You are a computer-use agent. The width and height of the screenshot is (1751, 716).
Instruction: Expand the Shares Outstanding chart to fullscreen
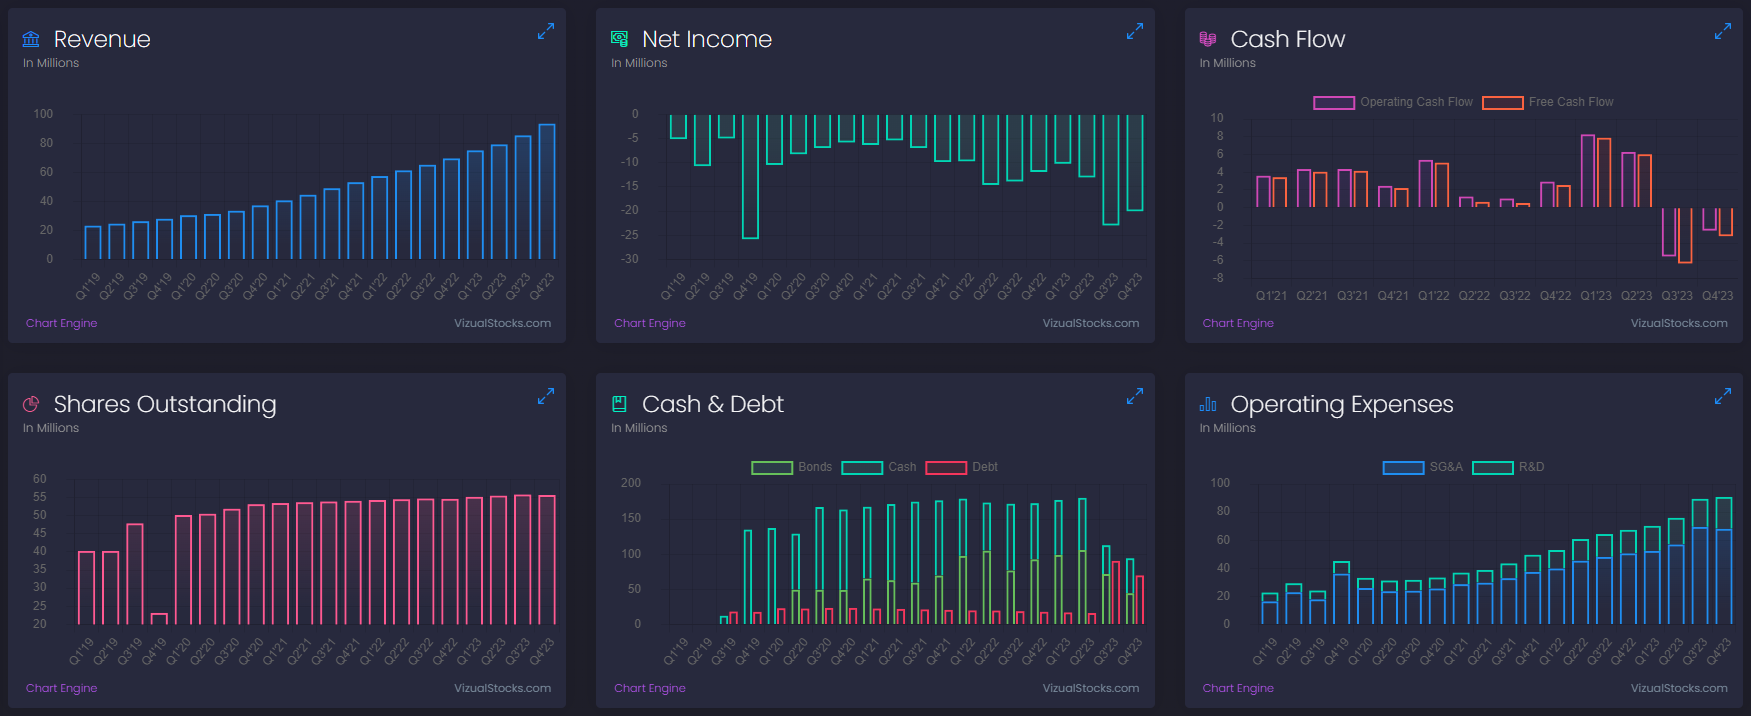click(x=545, y=397)
